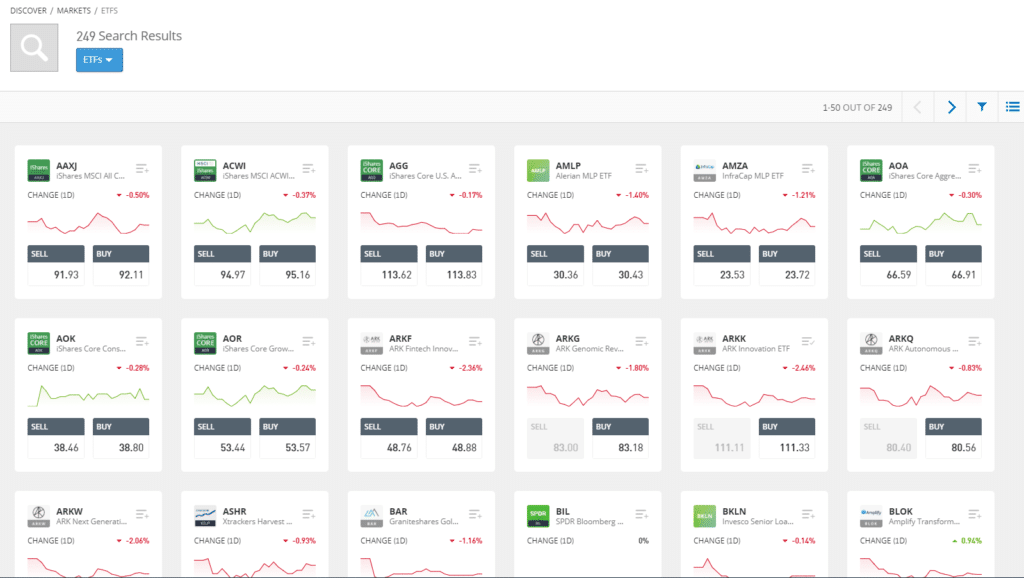Open the ARK Genomic ARKG logo
Image resolution: width=1024 pixels, height=578 pixels.
pyautogui.click(x=537, y=342)
